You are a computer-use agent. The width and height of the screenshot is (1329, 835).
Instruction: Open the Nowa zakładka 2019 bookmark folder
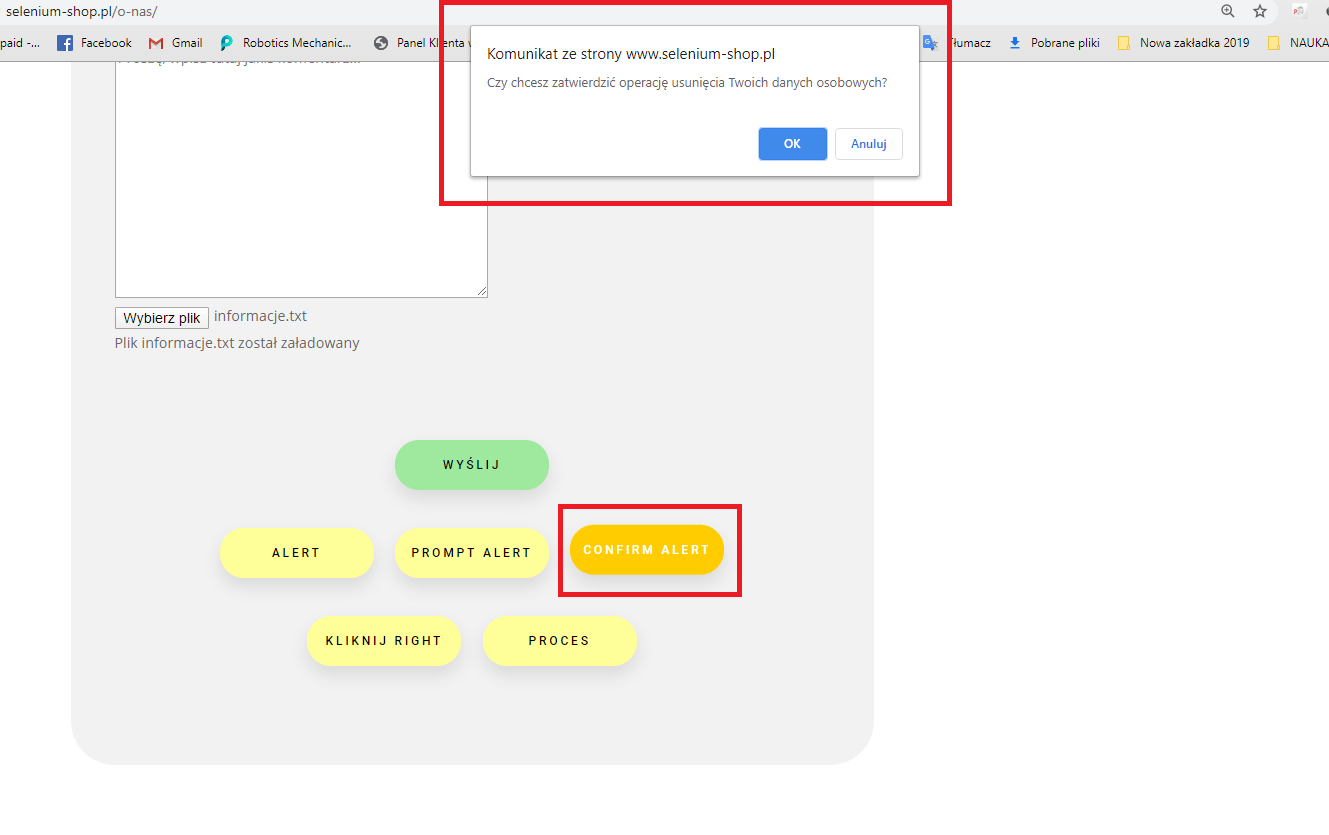pyautogui.click(x=1183, y=43)
